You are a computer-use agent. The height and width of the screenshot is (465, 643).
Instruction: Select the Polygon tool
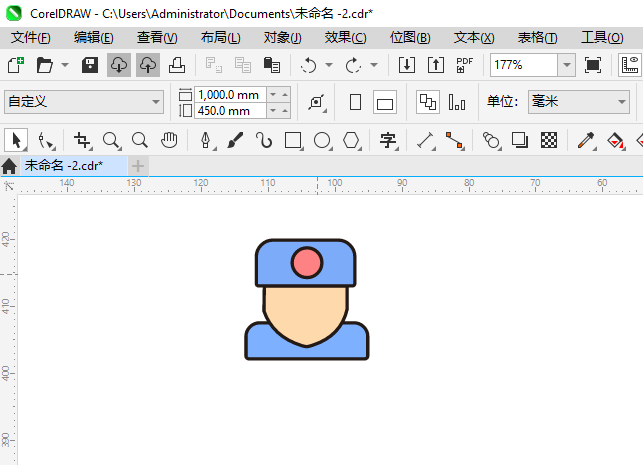(x=351, y=140)
